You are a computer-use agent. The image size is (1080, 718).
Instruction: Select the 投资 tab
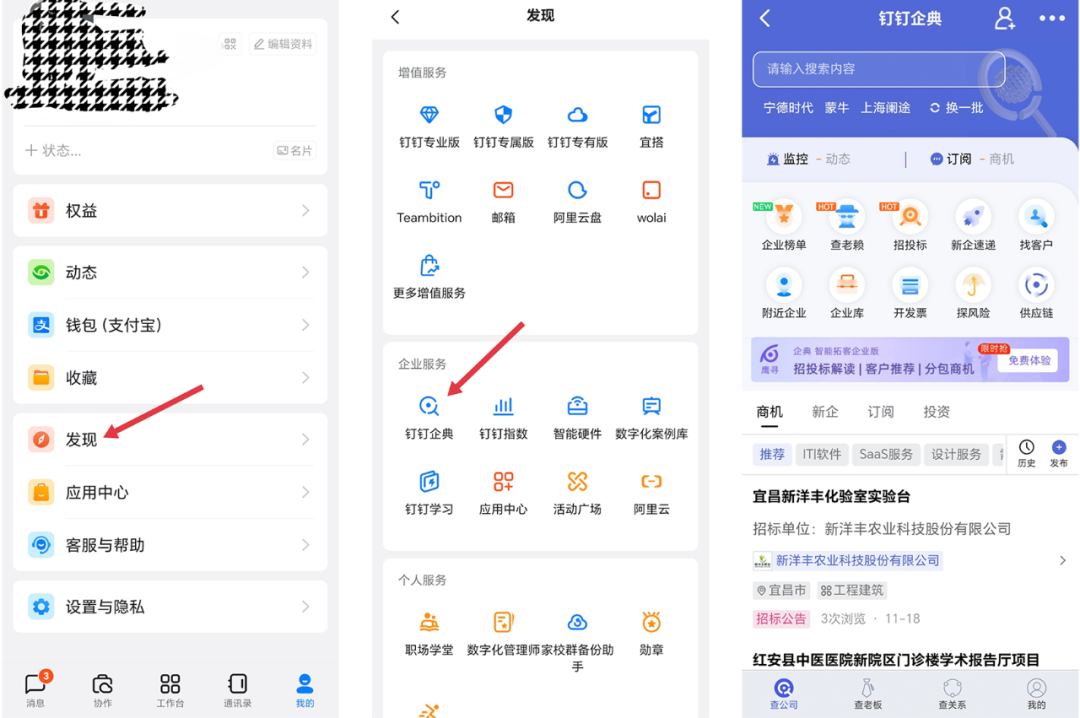[936, 412]
